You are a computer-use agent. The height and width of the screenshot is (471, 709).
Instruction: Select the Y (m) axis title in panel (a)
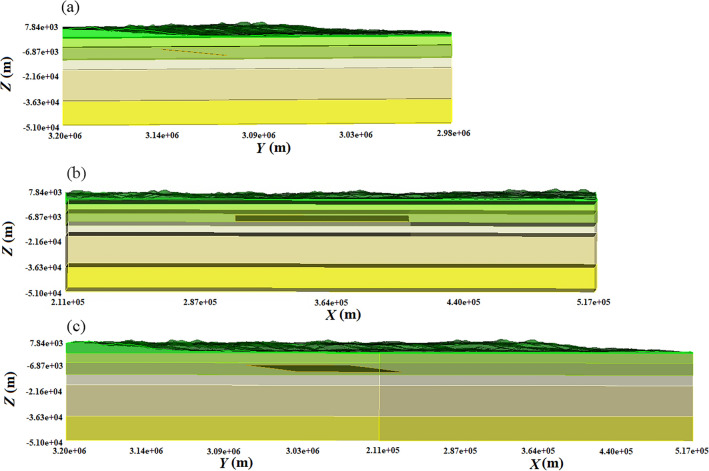273,148
